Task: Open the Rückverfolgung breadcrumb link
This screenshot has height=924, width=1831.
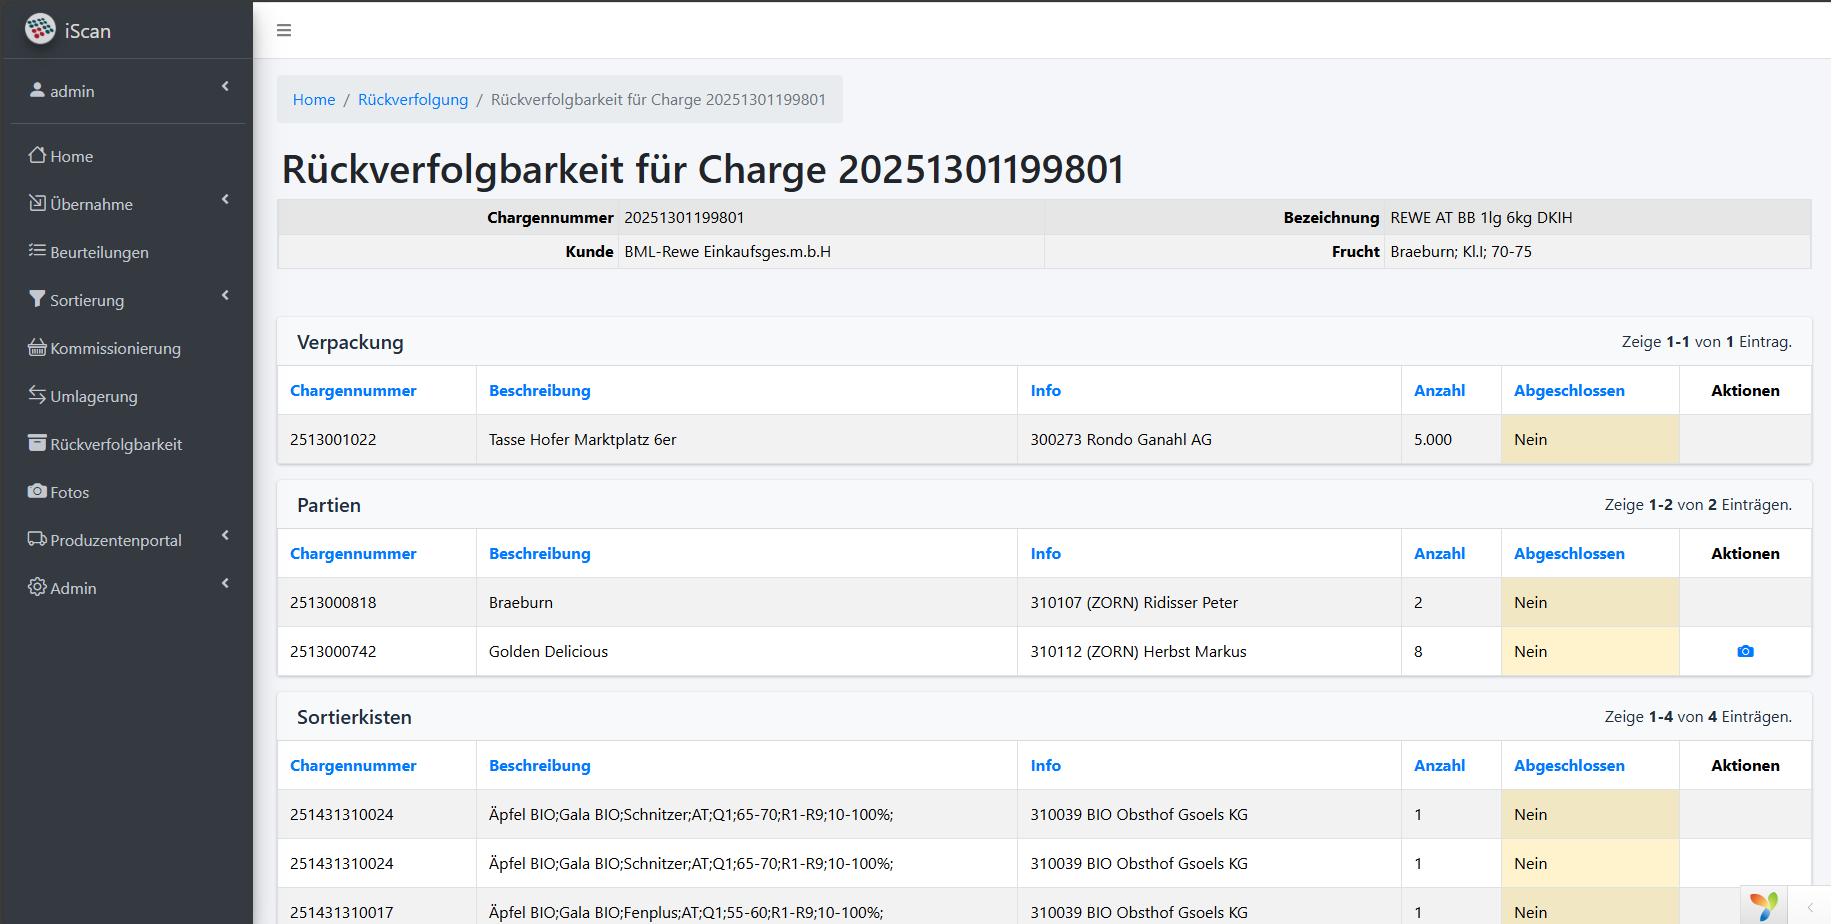Action: tap(413, 99)
